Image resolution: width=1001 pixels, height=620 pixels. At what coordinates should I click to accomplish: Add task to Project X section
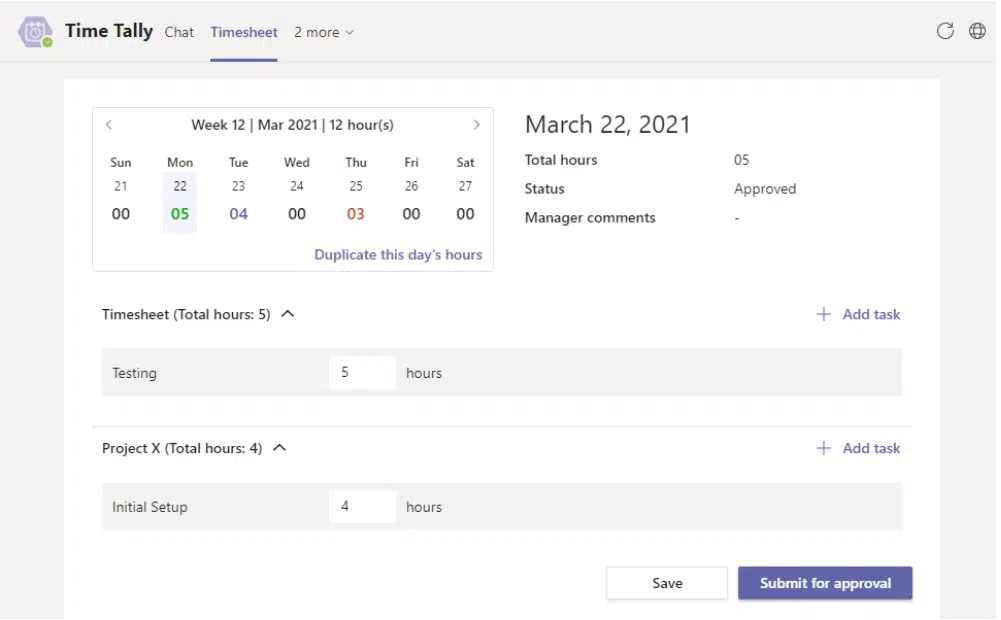871,448
